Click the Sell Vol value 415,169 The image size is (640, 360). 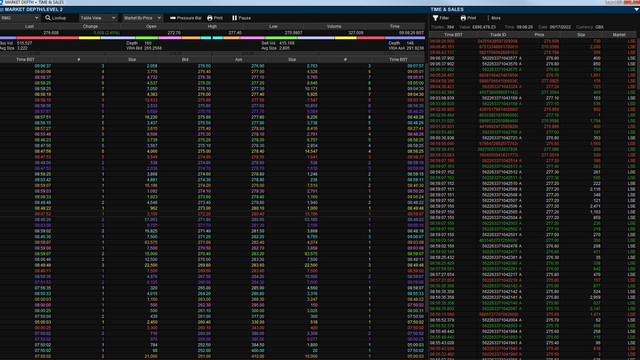(287, 43)
